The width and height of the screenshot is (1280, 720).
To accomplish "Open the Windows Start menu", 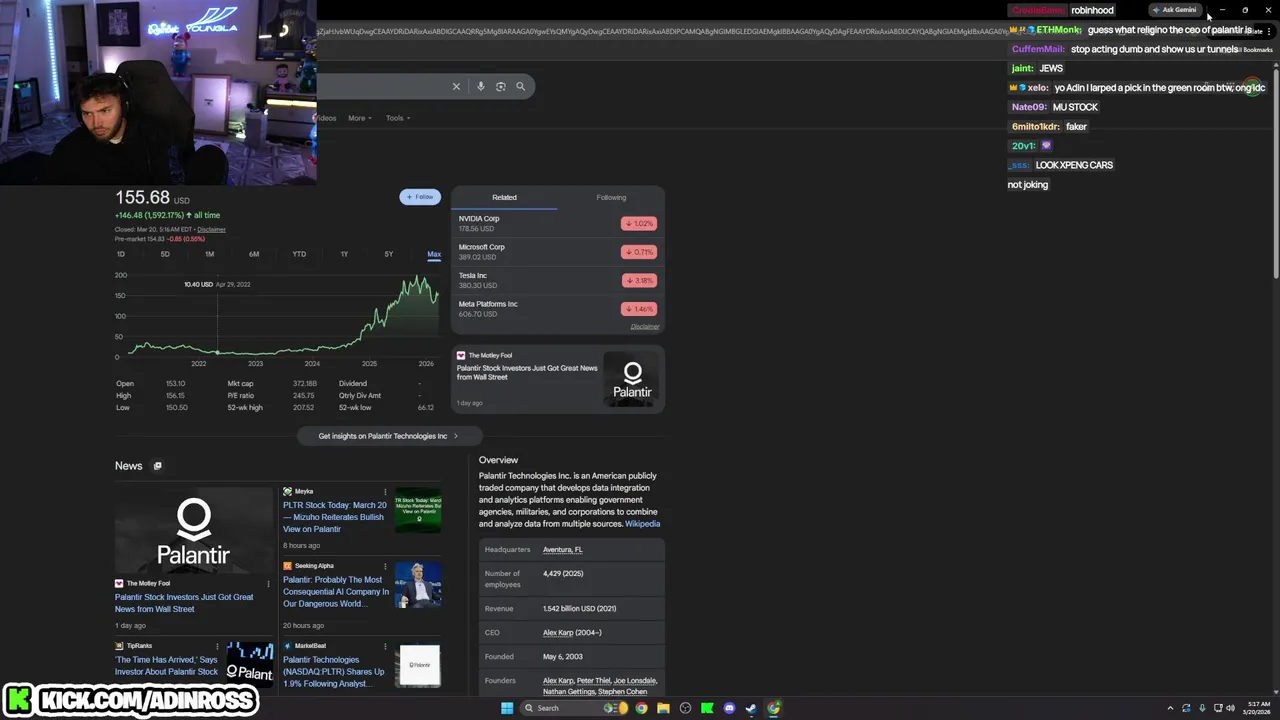I will (x=507, y=708).
